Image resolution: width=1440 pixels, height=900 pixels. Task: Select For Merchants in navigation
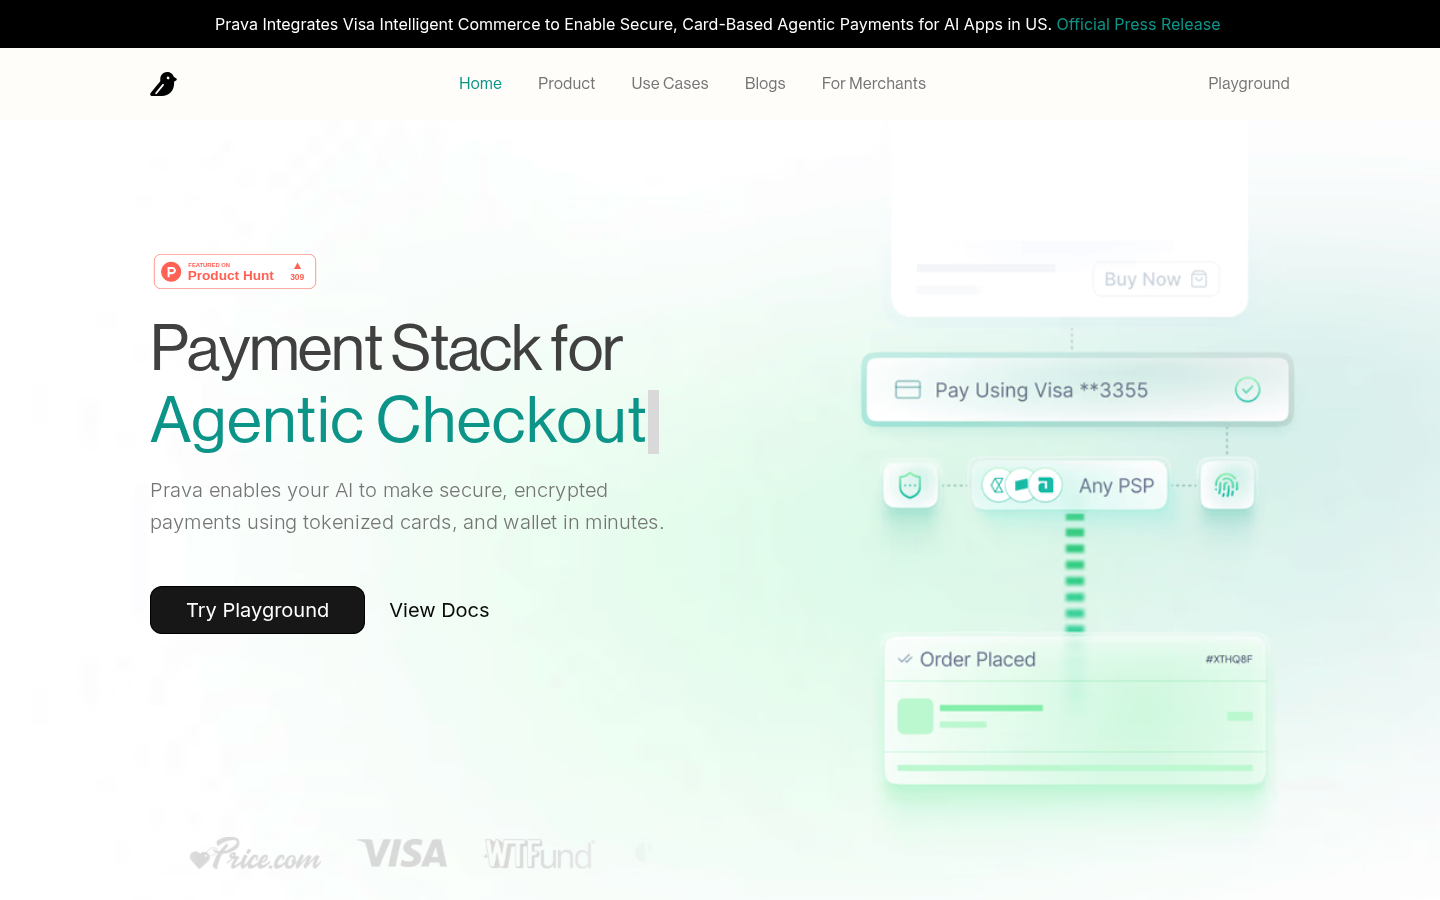tap(874, 83)
